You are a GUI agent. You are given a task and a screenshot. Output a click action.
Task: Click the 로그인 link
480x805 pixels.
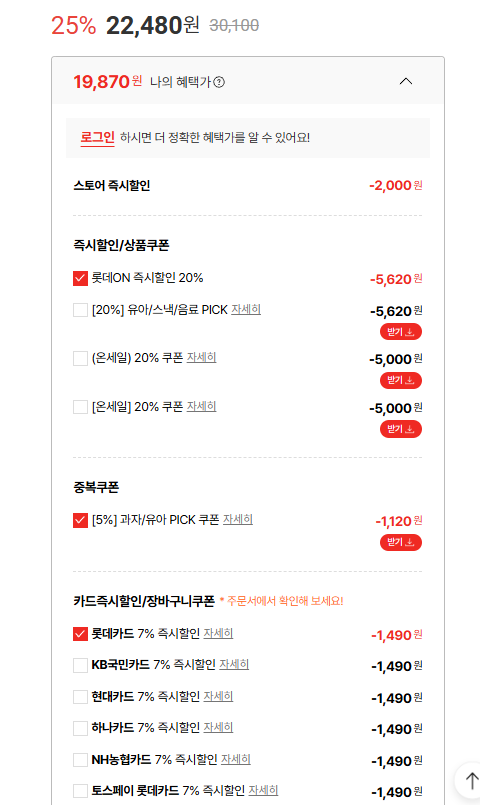(x=98, y=138)
